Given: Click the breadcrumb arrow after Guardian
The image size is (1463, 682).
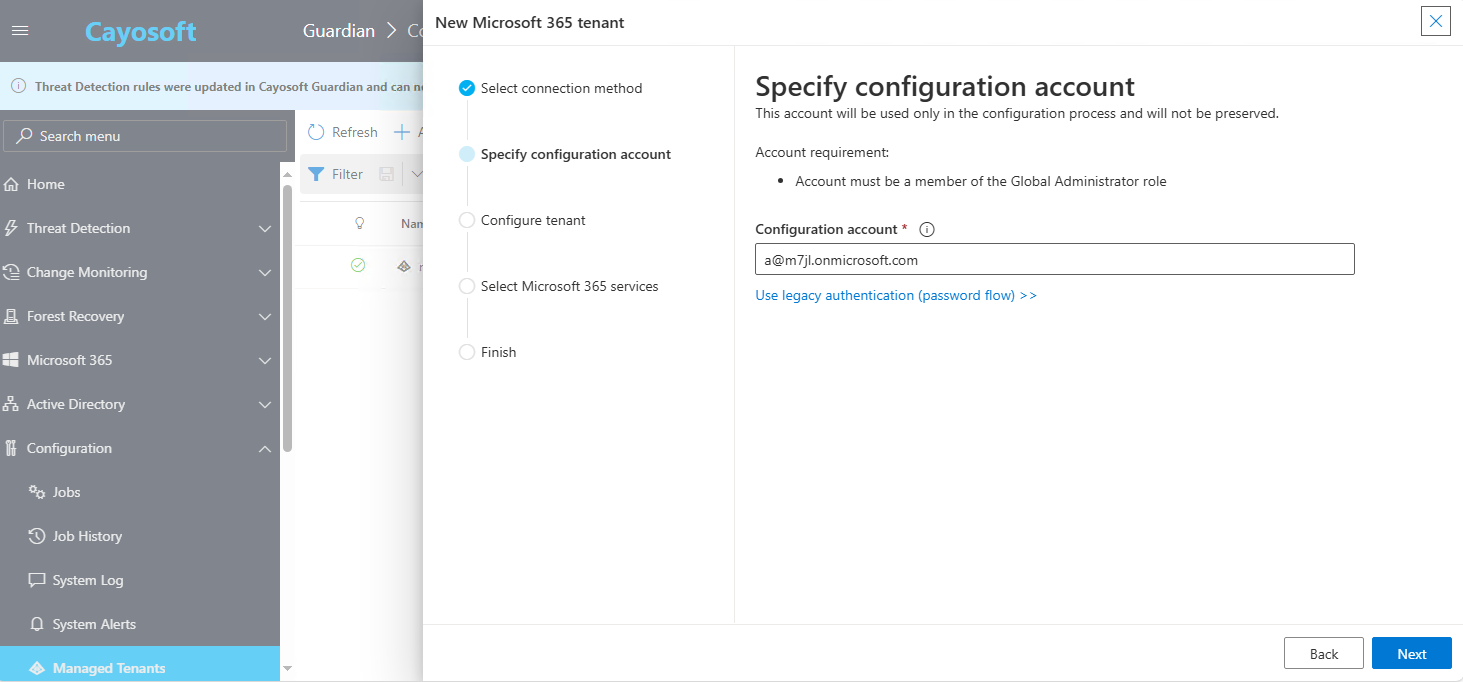Looking at the screenshot, I should point(392,31).
